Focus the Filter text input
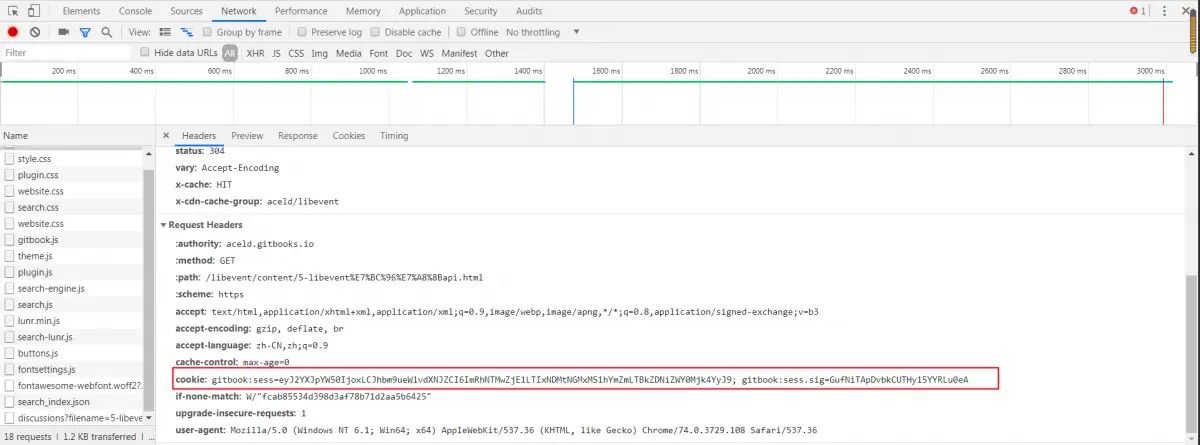1200x445 pixels. (66, 53)
